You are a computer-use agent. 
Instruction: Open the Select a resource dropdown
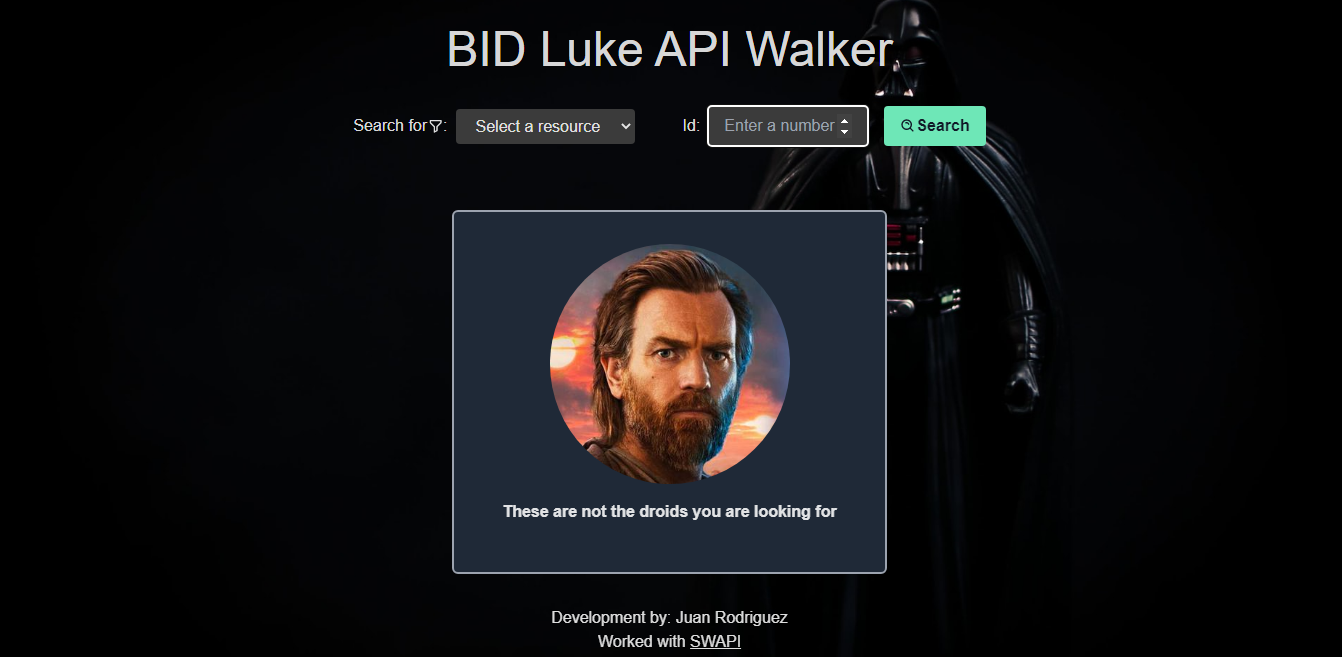[x=545, y=127]
